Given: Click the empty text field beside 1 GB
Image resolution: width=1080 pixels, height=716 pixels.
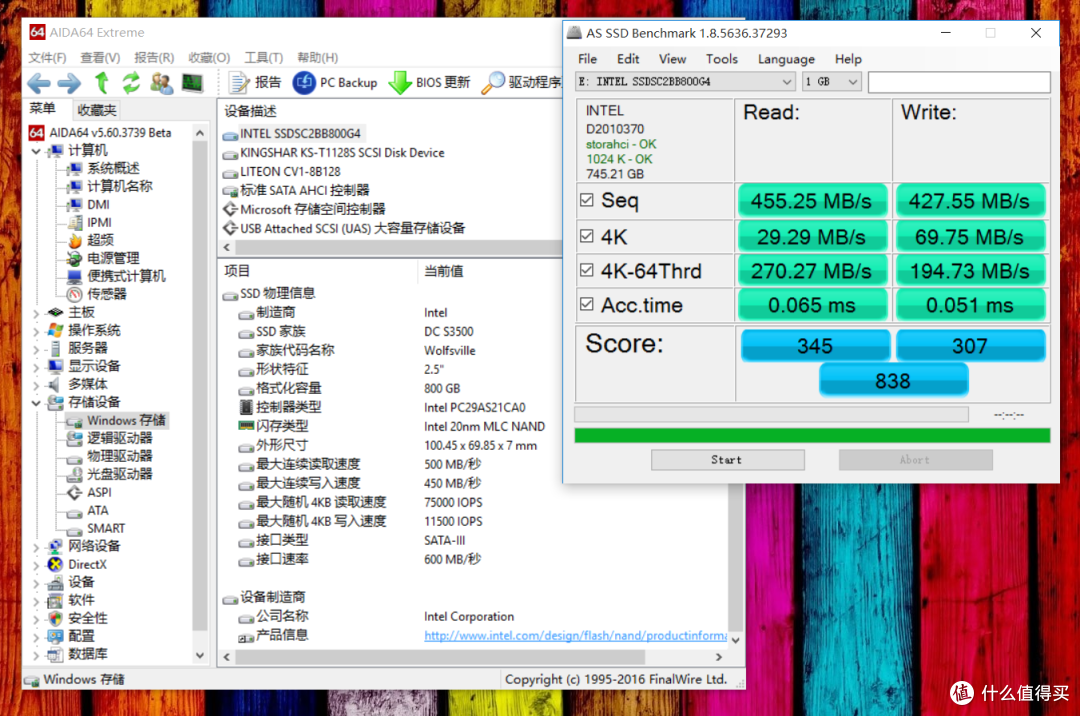Looking at the screenshot, I should tap(959, 82).
